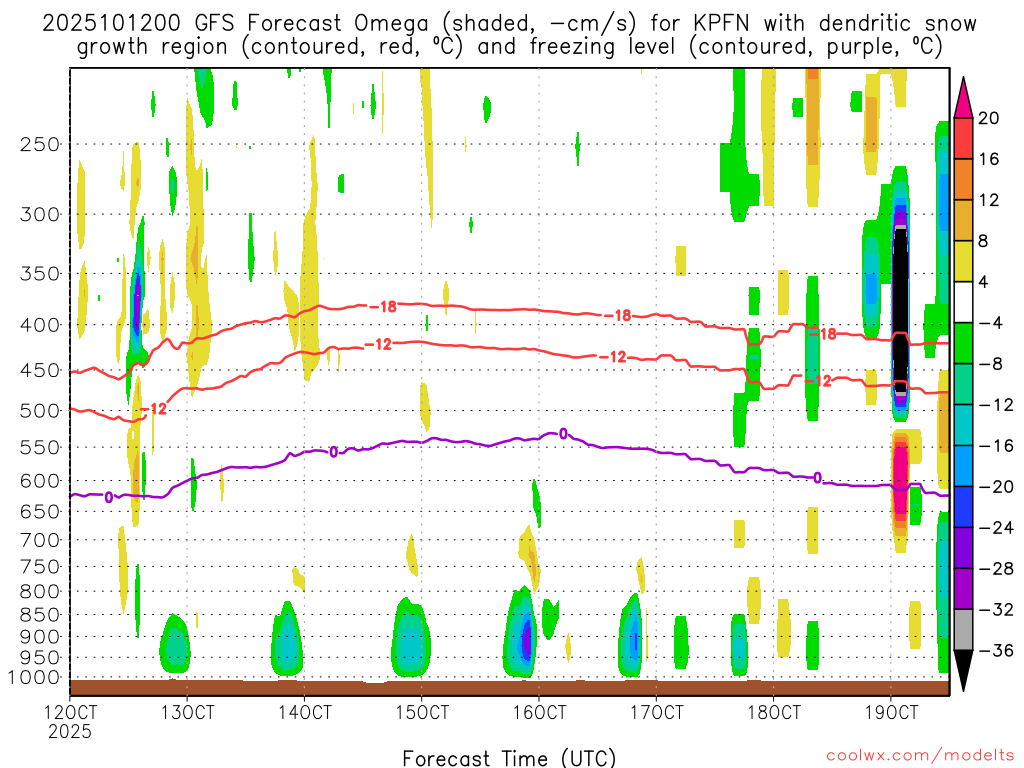
Task: Click the 500 pressure level label
Action: coord(40,411)
